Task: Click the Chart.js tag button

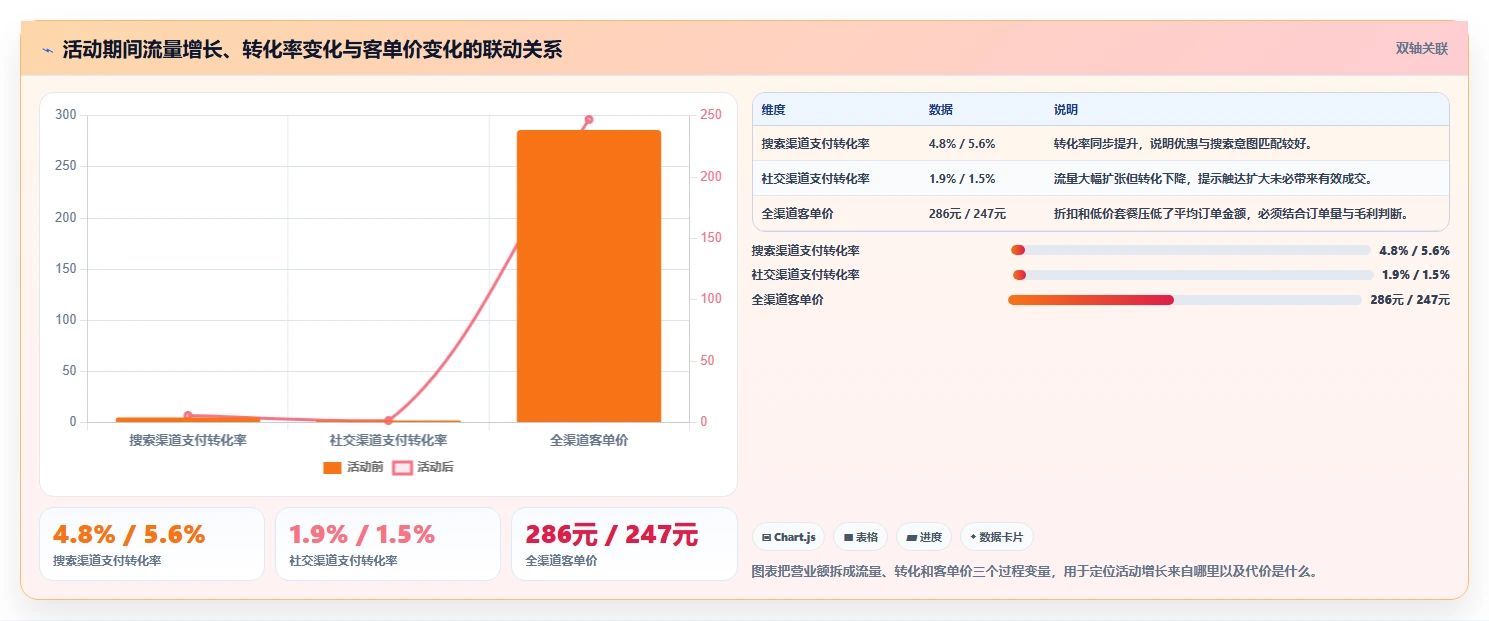Action: point(788,537)
